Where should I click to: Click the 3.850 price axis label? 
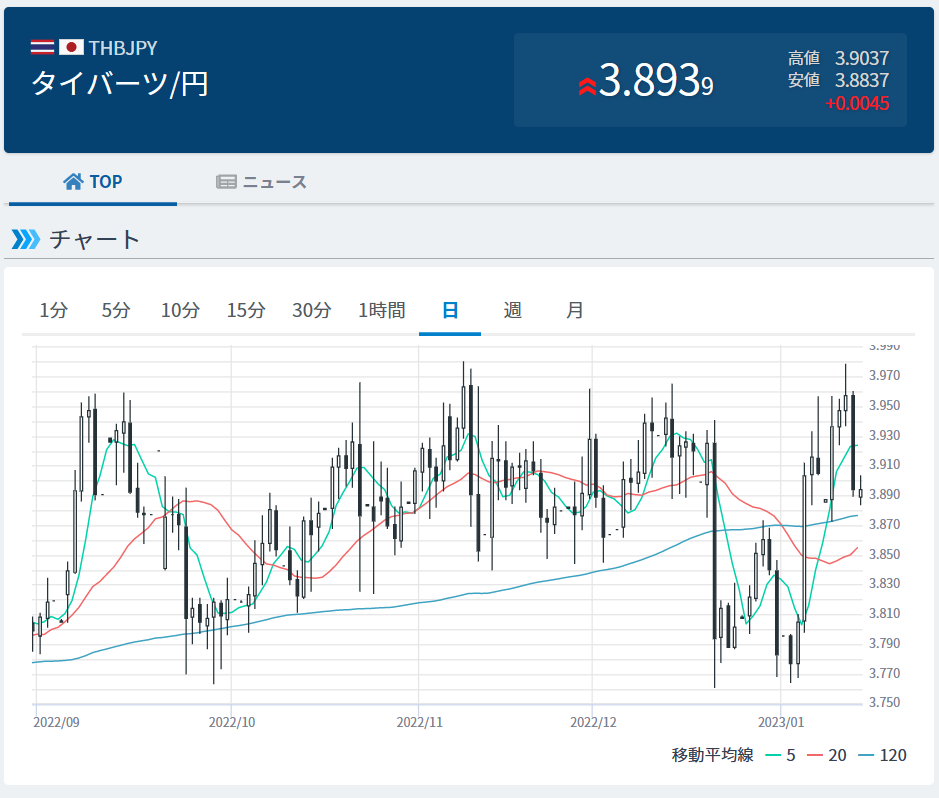tap(885, 554)
